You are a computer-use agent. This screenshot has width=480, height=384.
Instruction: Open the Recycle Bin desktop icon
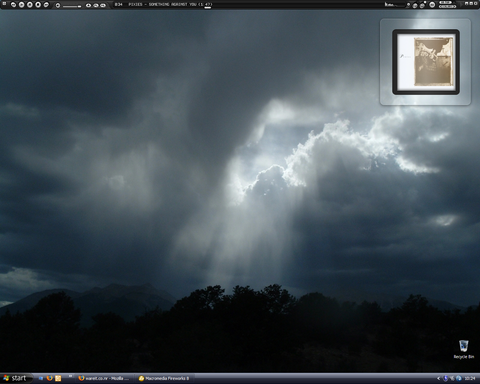click(x=463, y=349)
